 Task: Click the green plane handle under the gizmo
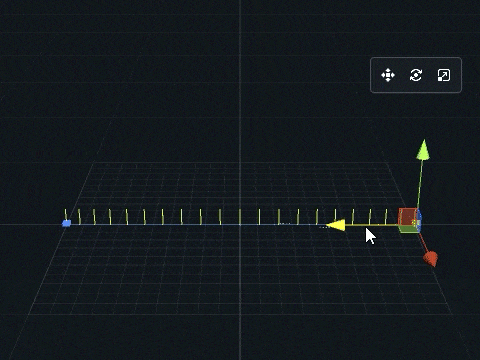coord(408,229)
